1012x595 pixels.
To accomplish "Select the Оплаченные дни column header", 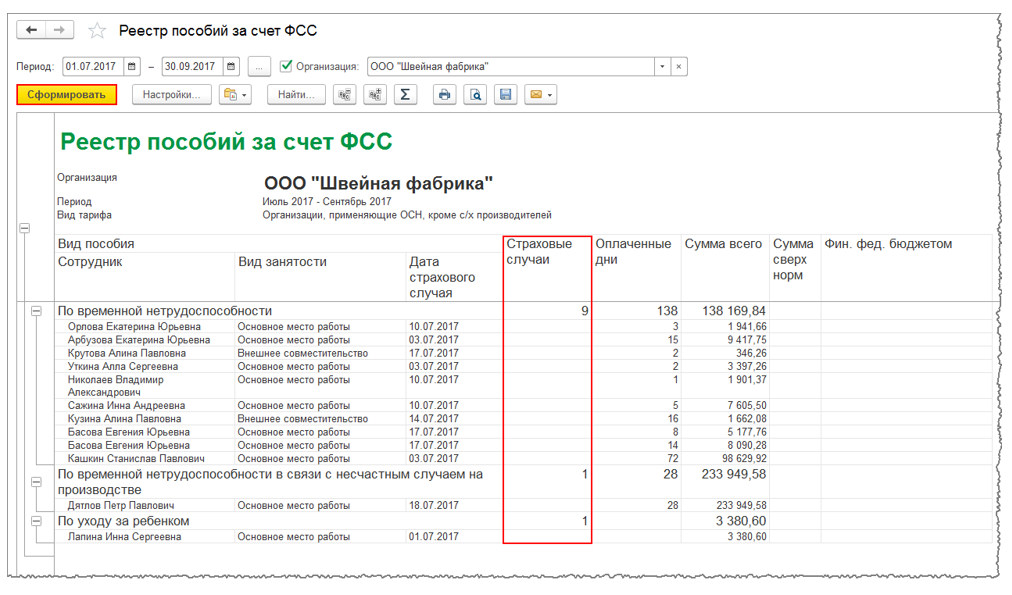I will pyautogui.click(x=636, y=268).
